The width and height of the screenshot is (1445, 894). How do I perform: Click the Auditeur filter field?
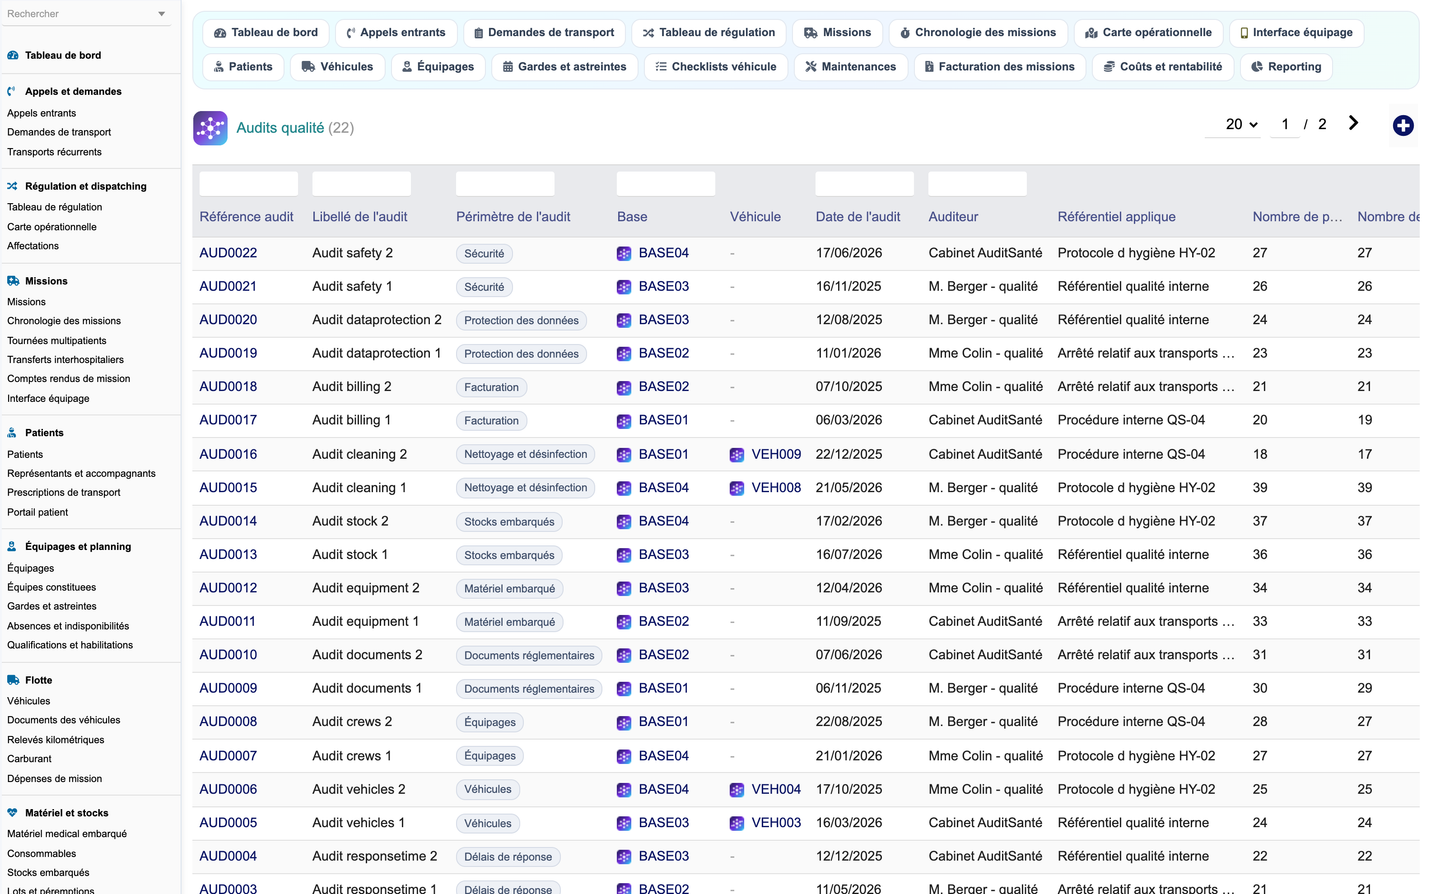[x=978, y=184]
